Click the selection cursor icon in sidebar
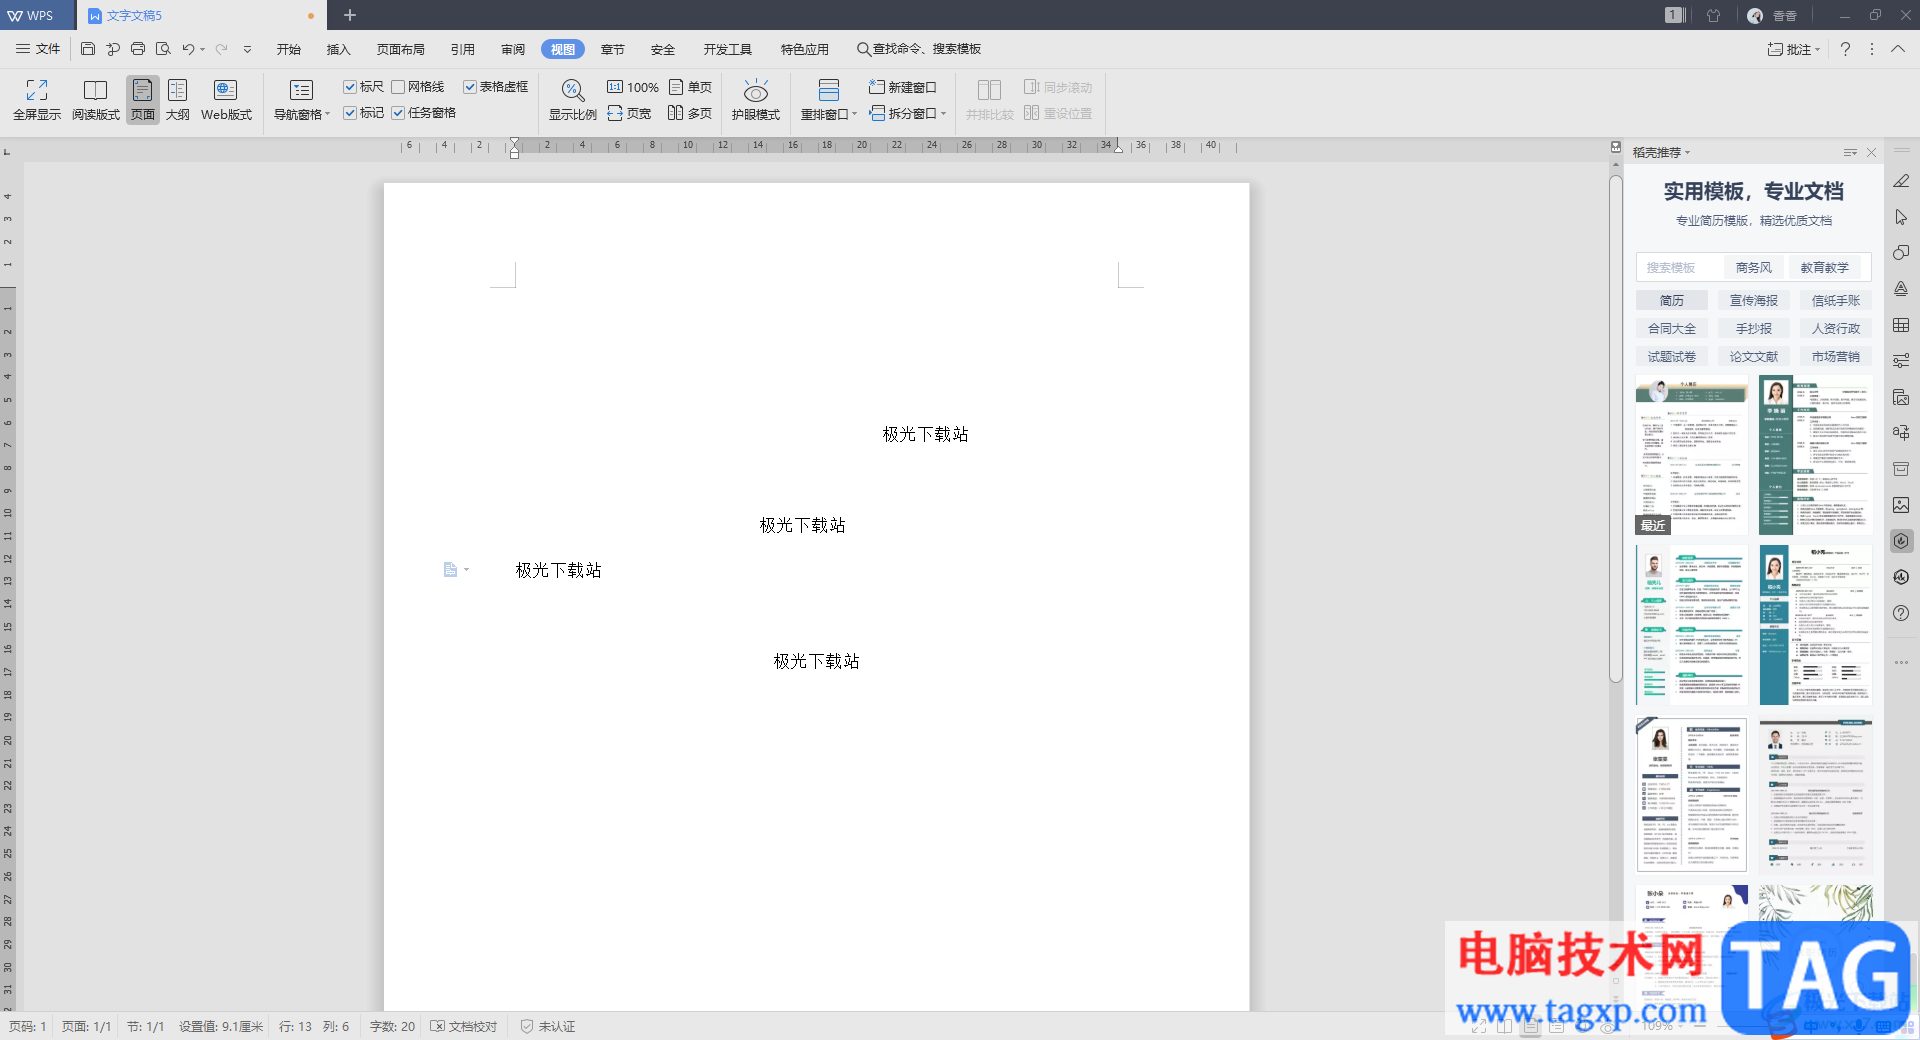The image size is (1920, 1040). [x=1901, y=217]
